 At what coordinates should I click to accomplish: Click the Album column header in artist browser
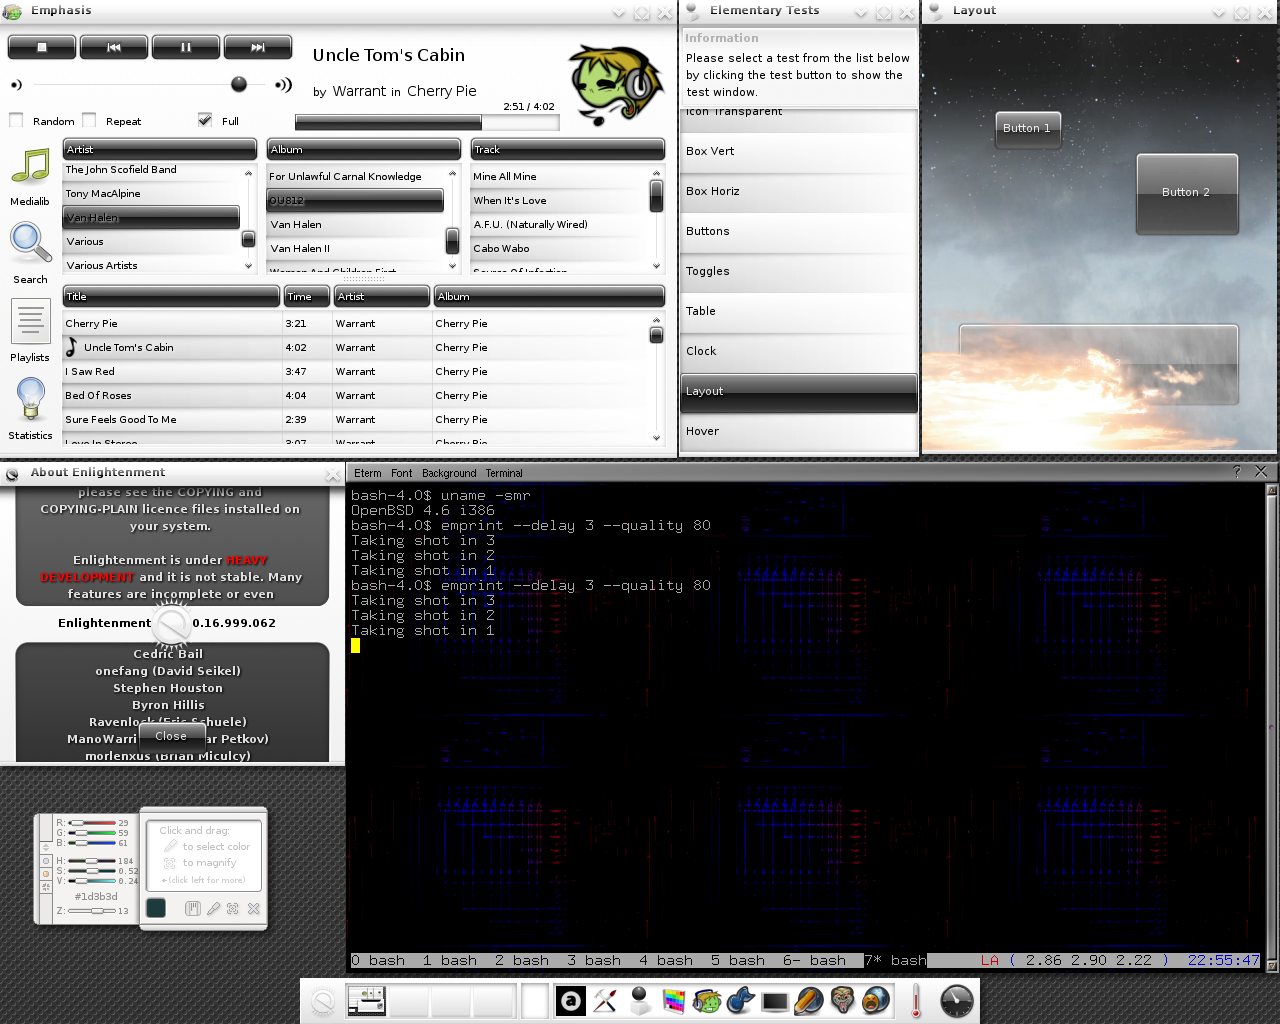[x=364, y=149]
